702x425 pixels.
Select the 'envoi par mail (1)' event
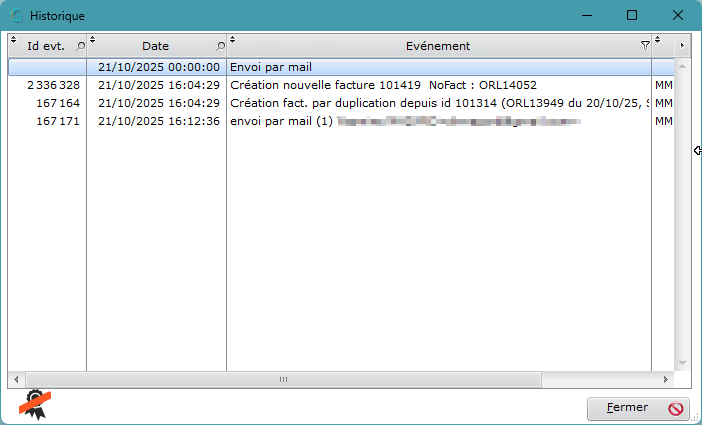click(x=439, y=121)
